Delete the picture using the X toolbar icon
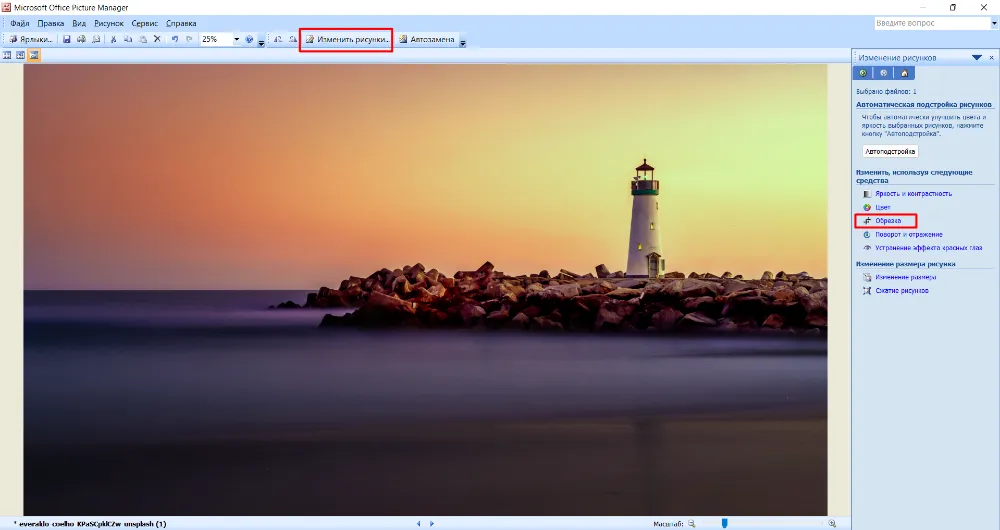Viewport: 1000px width, 530px height. click(157, 39)
